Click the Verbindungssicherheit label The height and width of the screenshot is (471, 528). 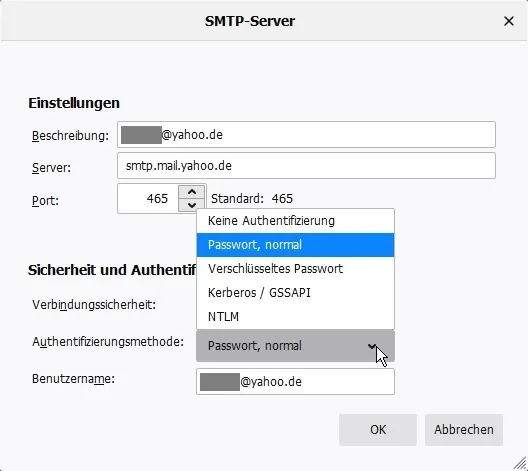tap(94, 305)
